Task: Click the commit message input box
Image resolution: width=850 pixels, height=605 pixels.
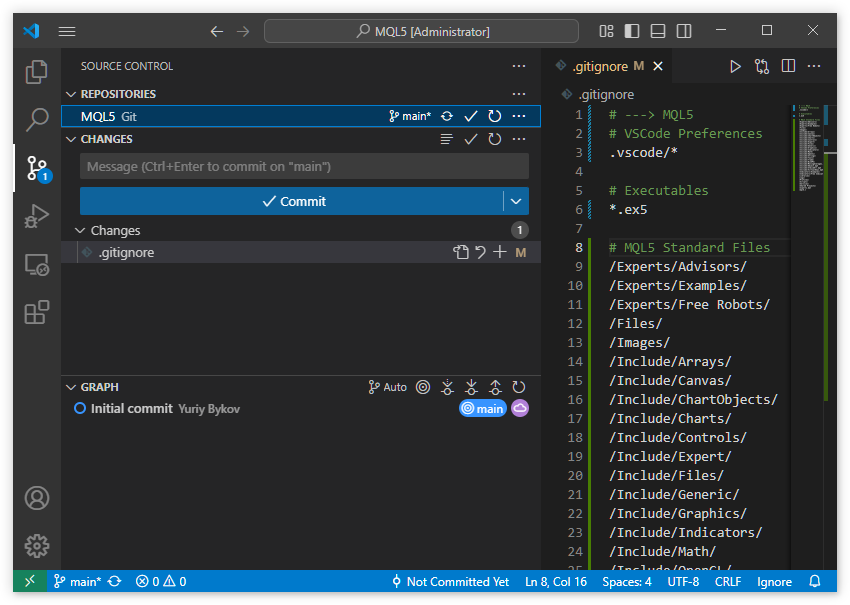Action: point(304,166)
